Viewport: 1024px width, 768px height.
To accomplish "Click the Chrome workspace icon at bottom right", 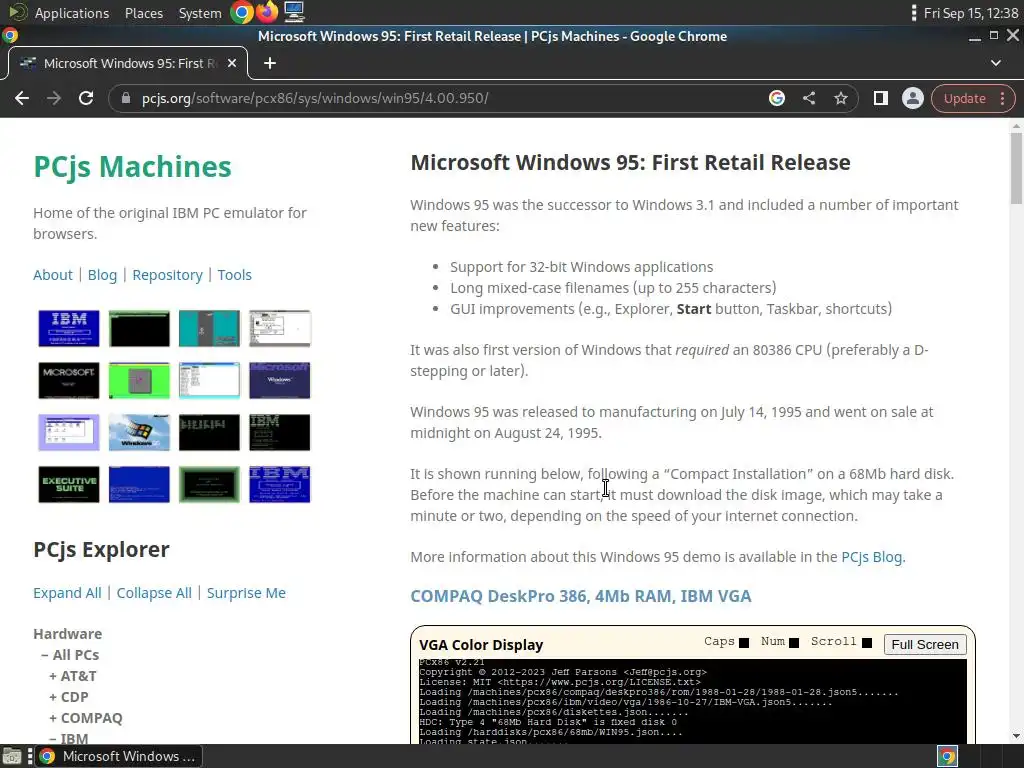I will [x=948, y=756].
